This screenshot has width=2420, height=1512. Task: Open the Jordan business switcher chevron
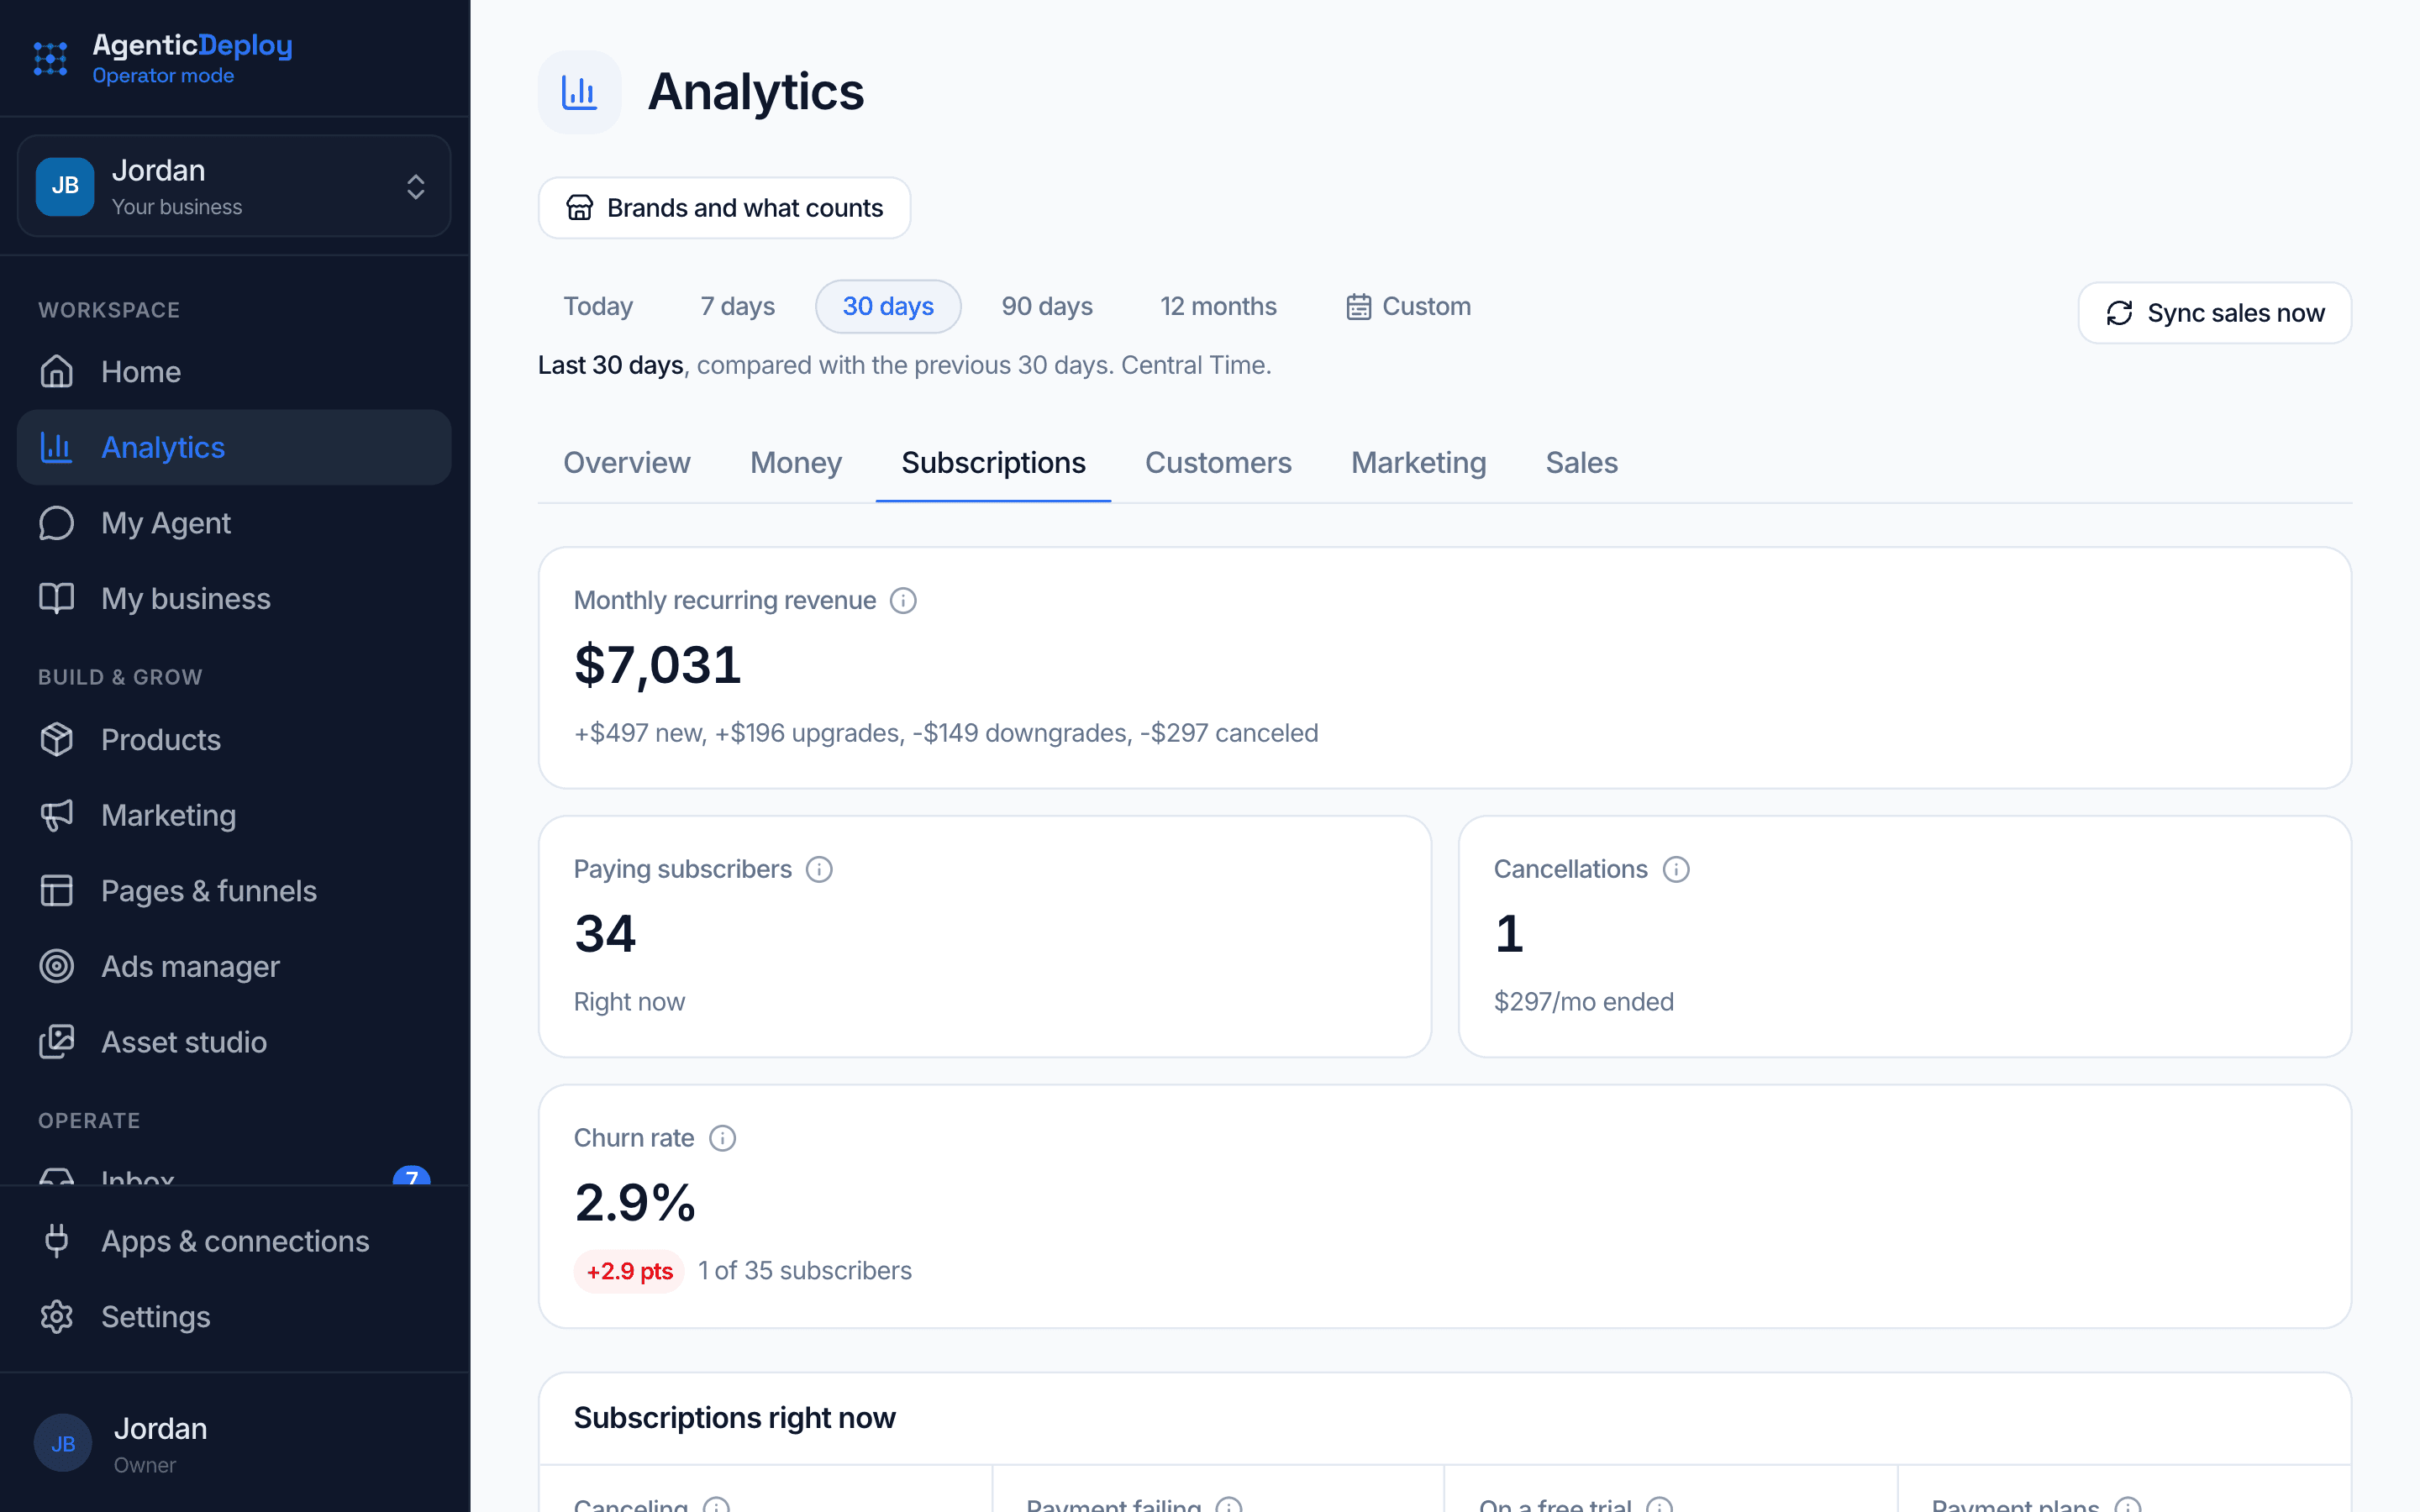[416, 187]
